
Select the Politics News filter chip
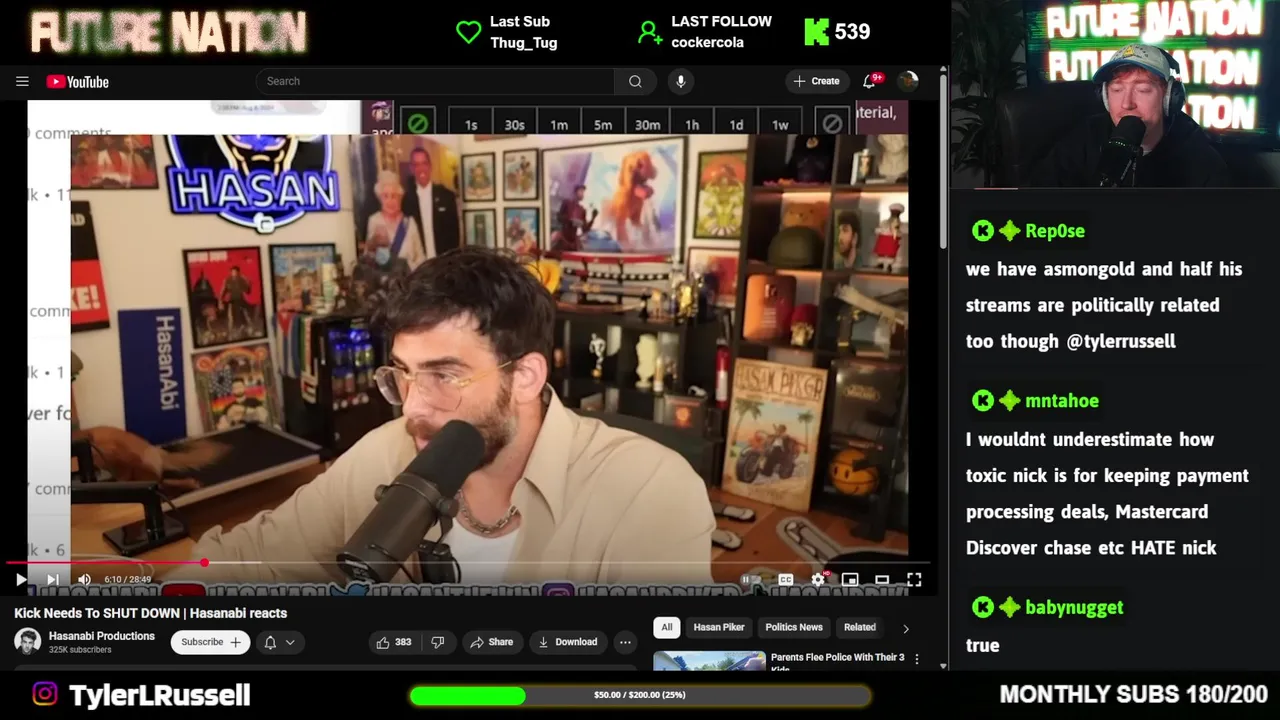coord(794,627)
